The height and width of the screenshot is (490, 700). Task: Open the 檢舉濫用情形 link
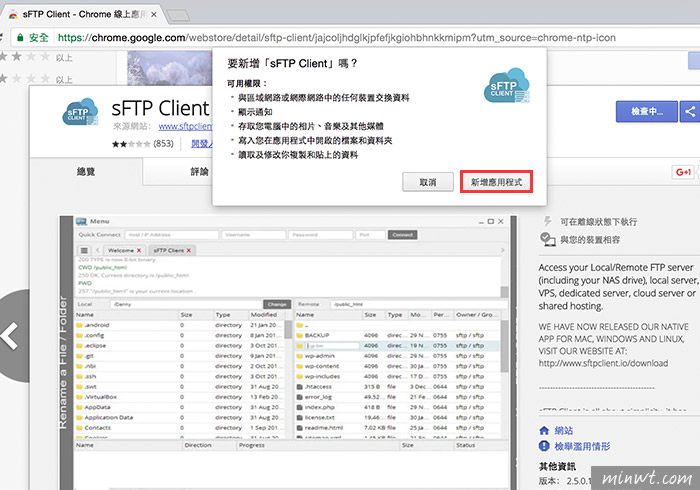tap(582, 446)
